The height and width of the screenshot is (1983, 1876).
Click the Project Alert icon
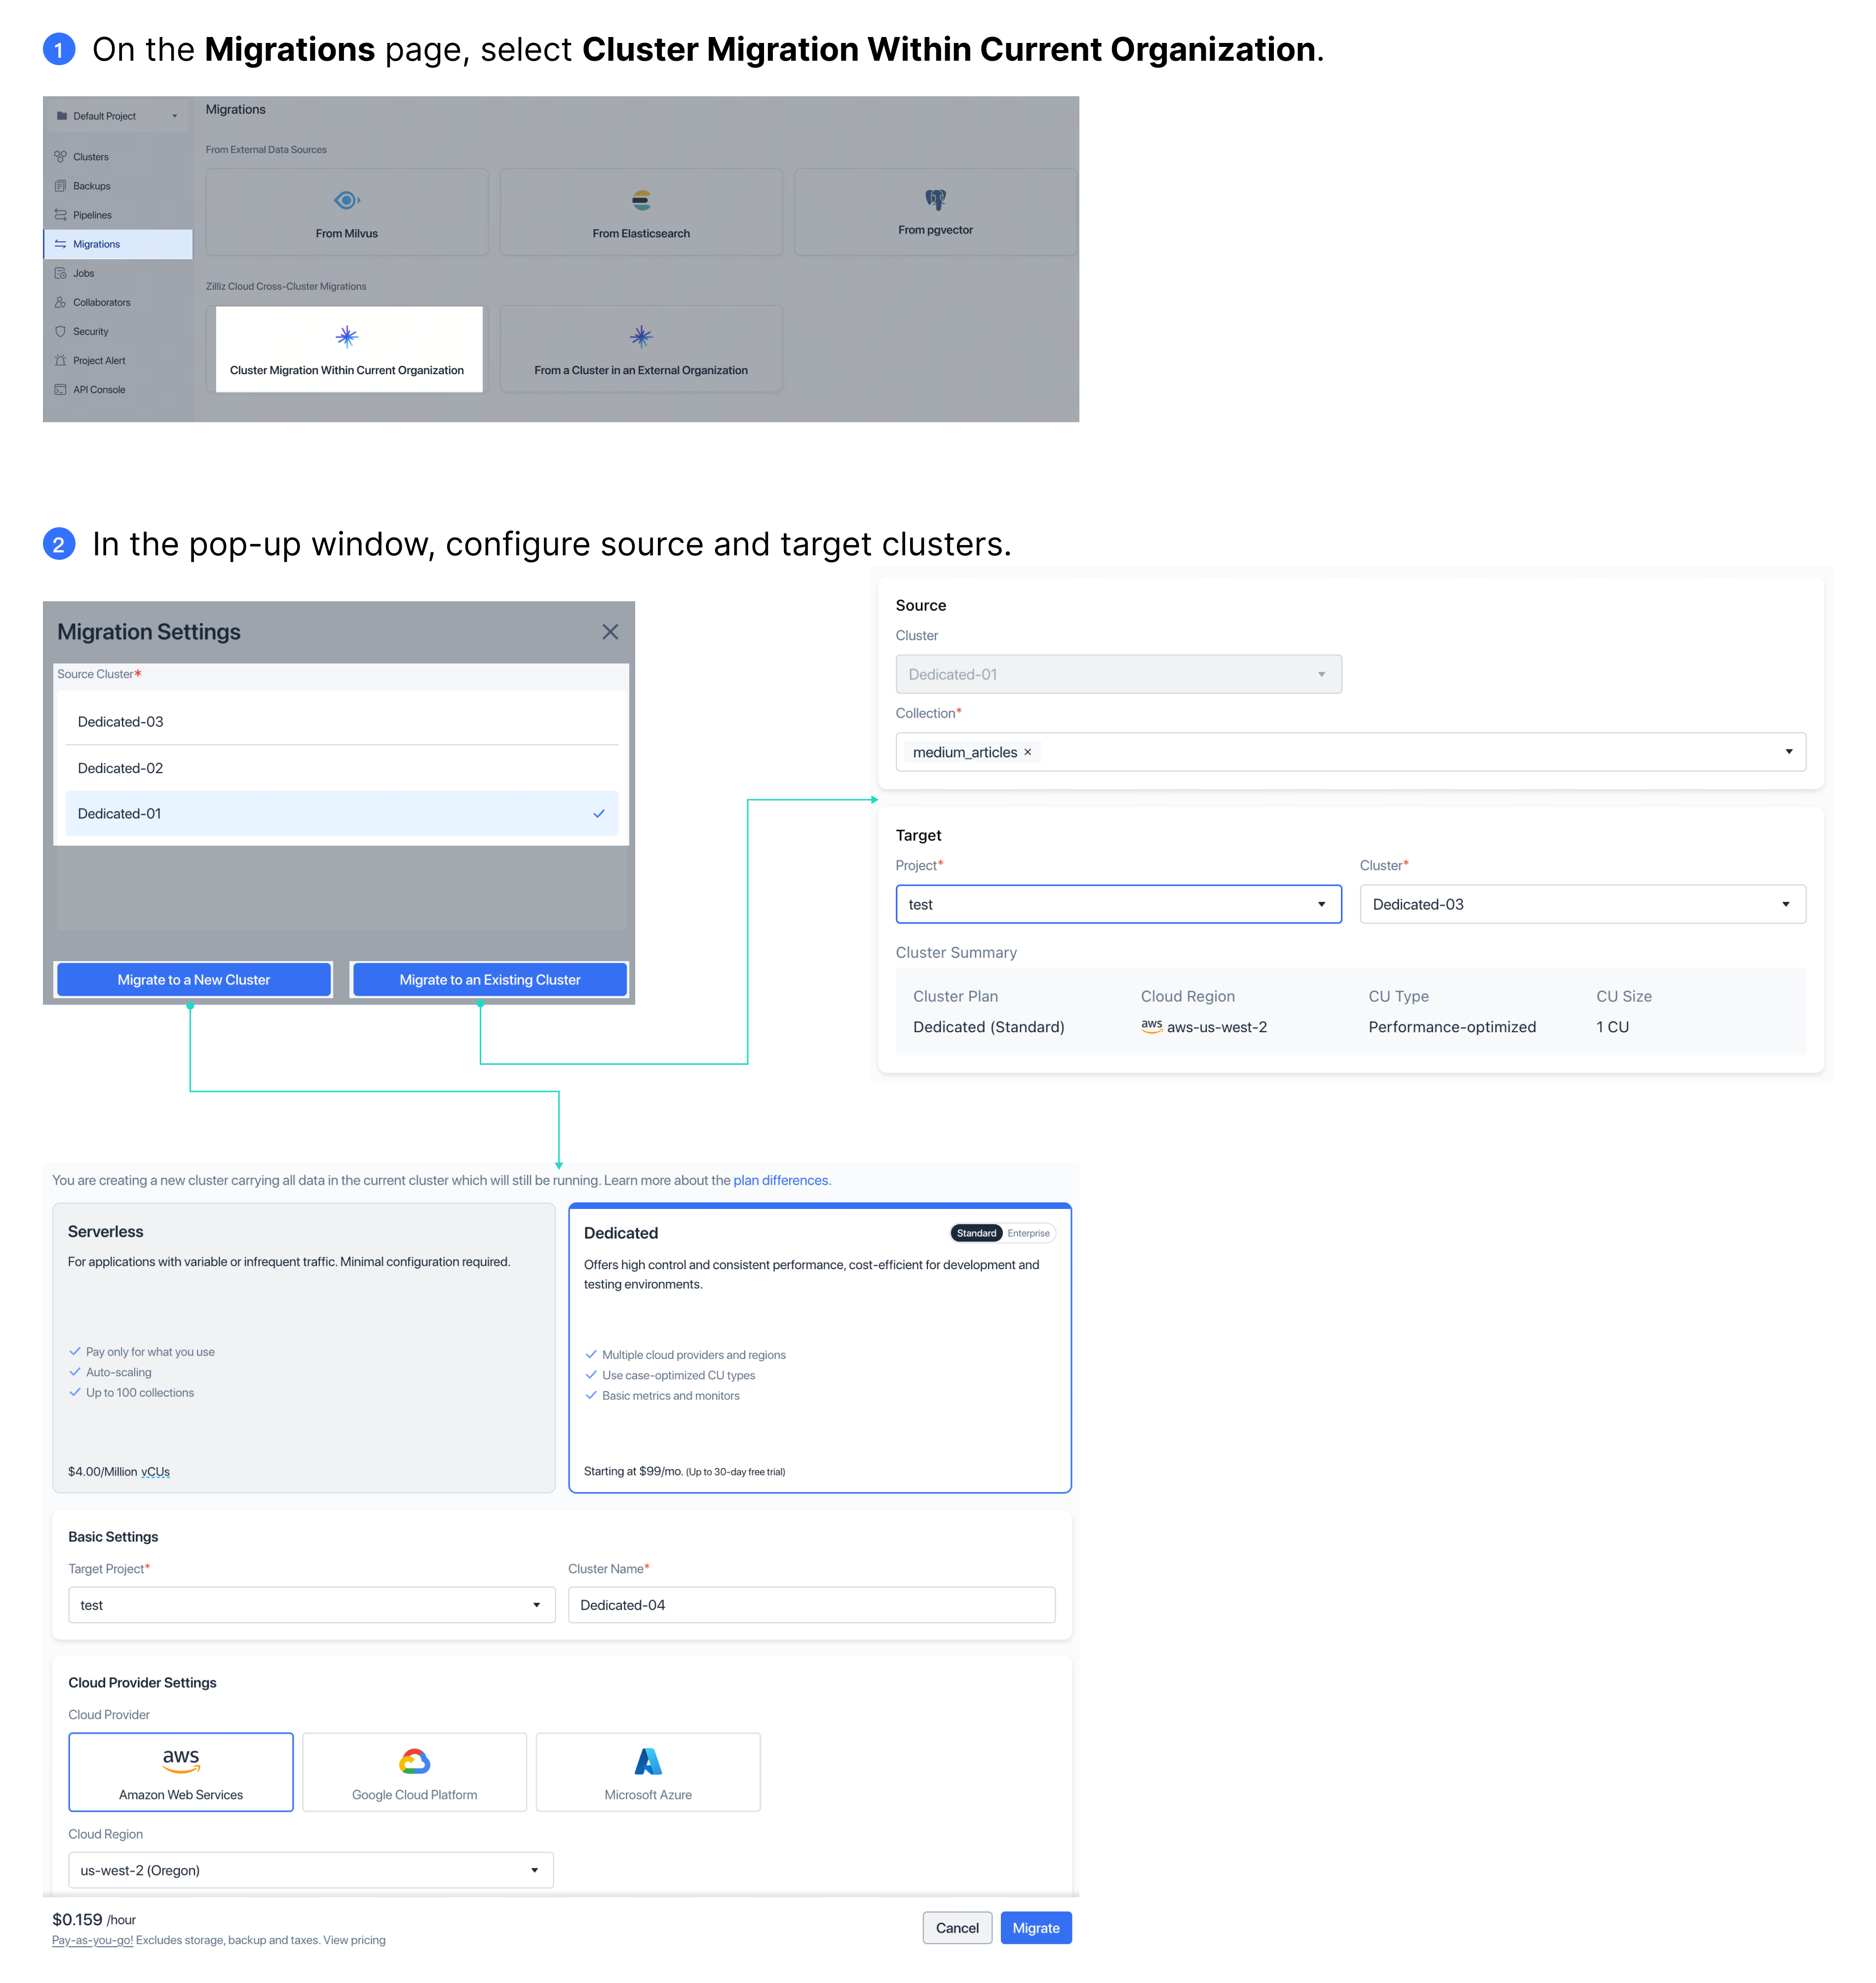pos(60,360)
